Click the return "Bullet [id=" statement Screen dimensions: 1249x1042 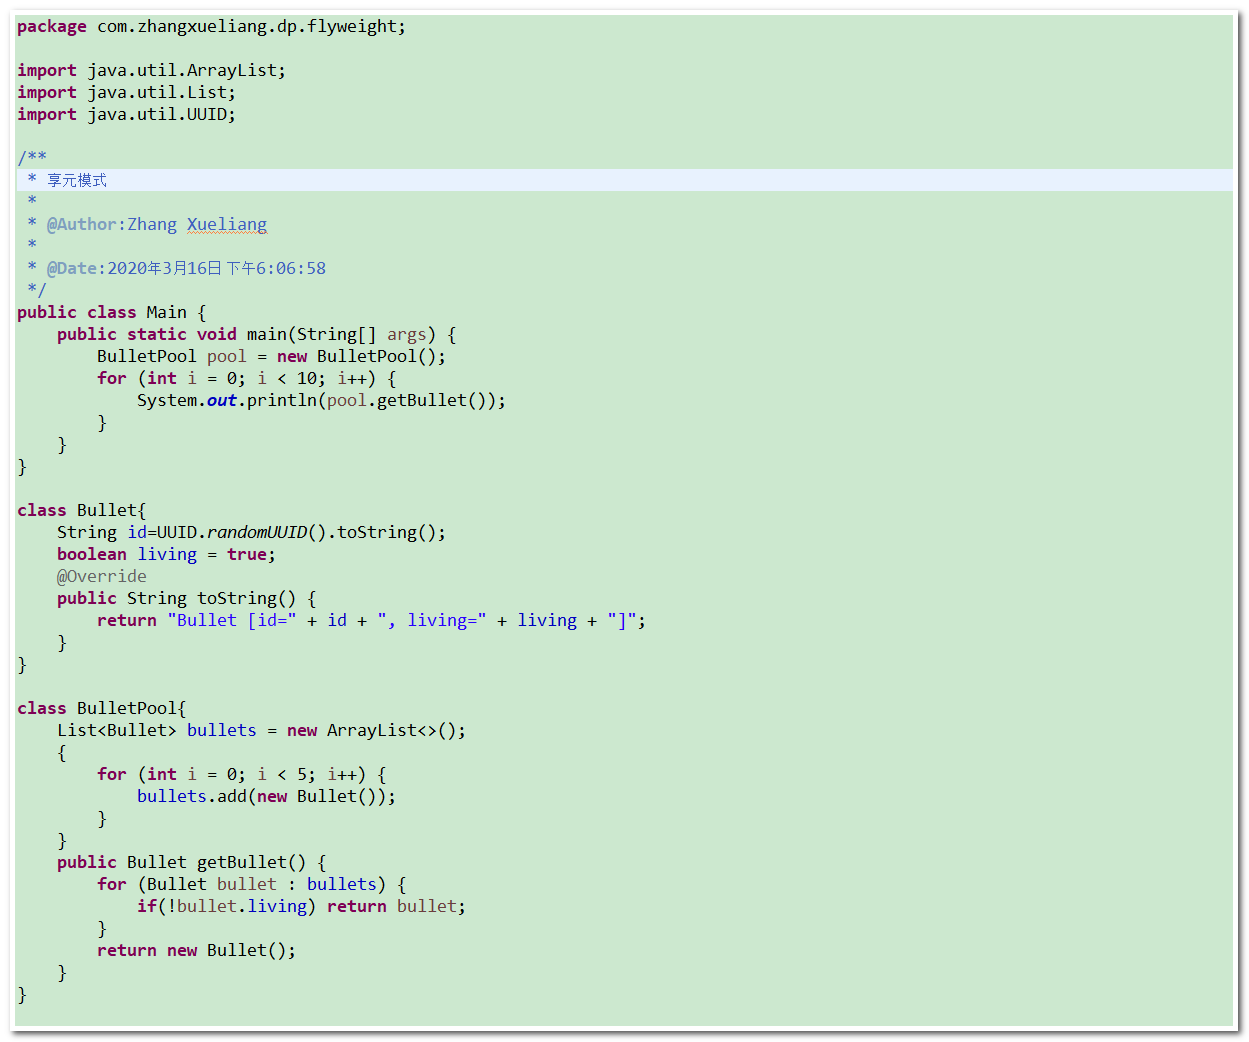(371, 621)
